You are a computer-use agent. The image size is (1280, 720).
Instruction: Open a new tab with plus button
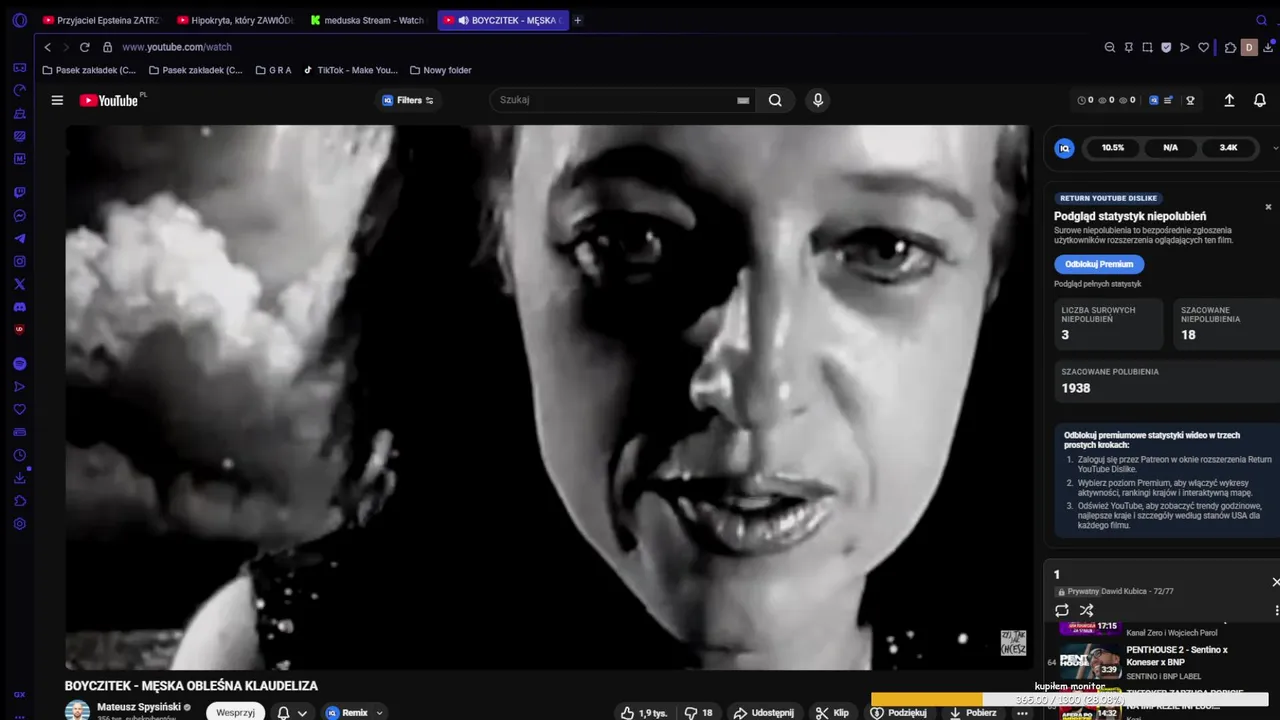click(x=577, y=20)
